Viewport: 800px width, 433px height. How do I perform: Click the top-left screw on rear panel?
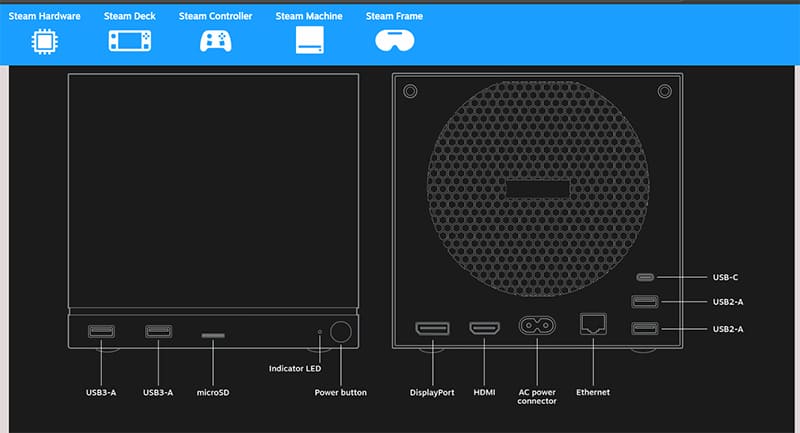(410, 91)
